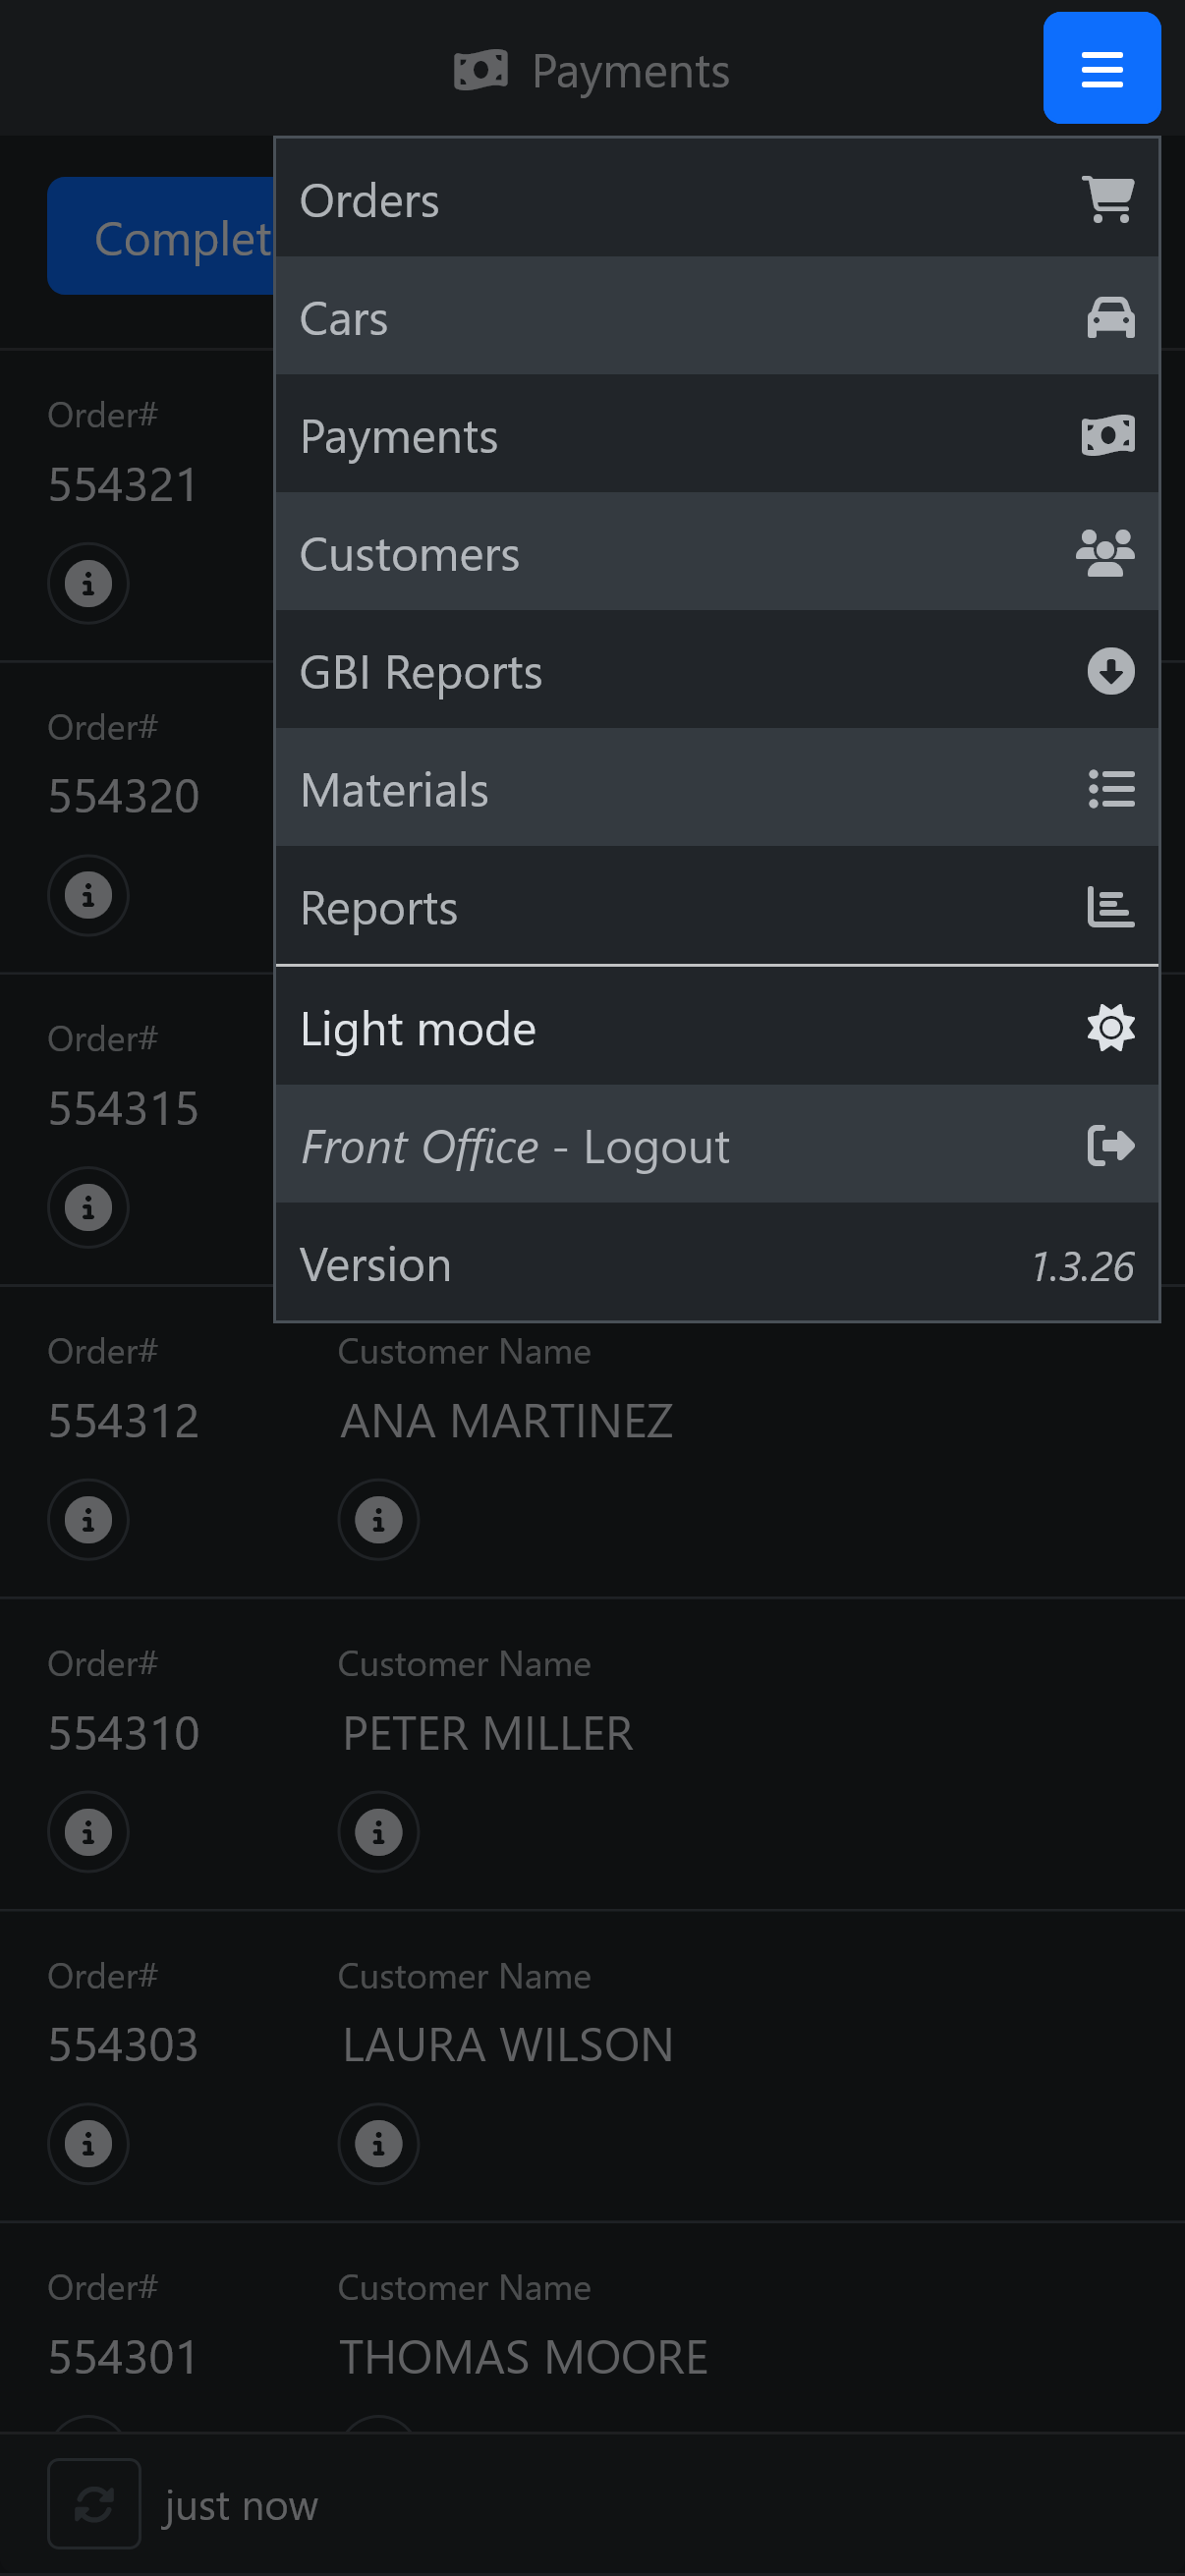Open Orders from the menu

pyautogui.click(x=716, y=199)
